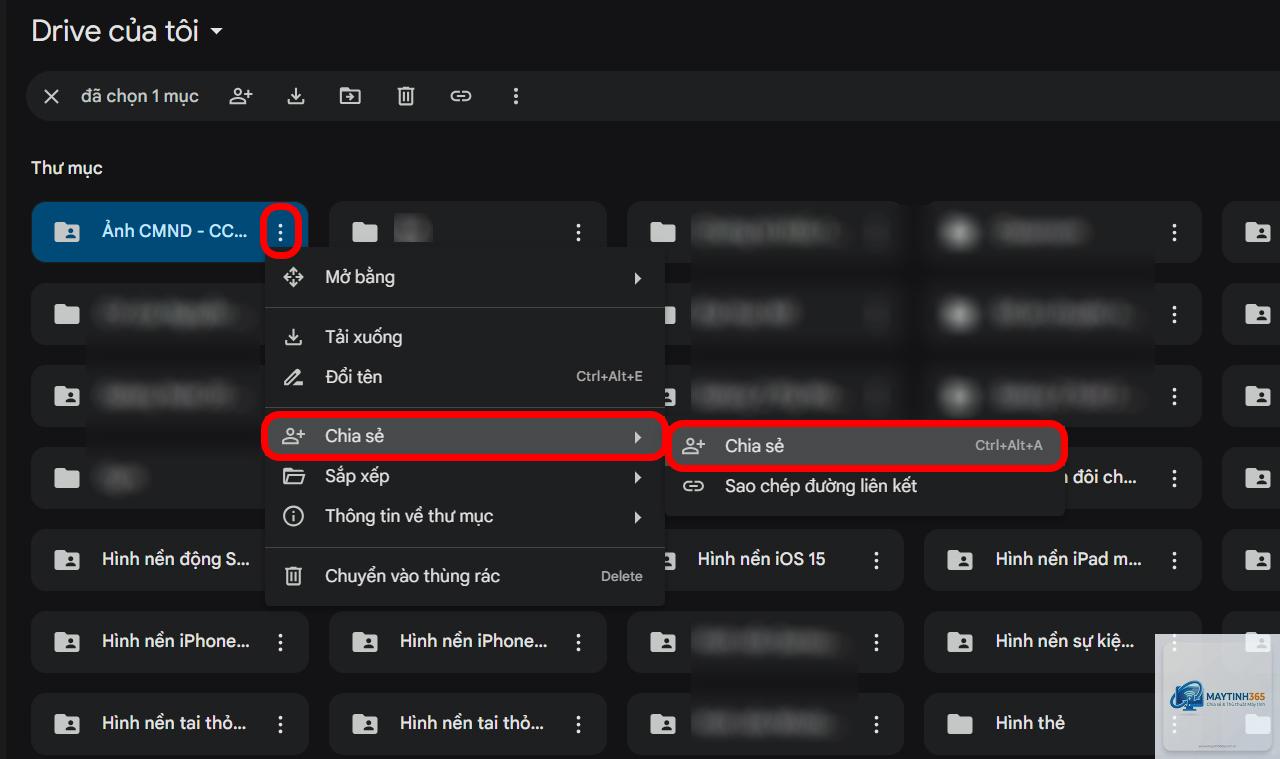The image size is (1280, 759).
Task: Click the download icon in toolbar
Action: [296, 96]
